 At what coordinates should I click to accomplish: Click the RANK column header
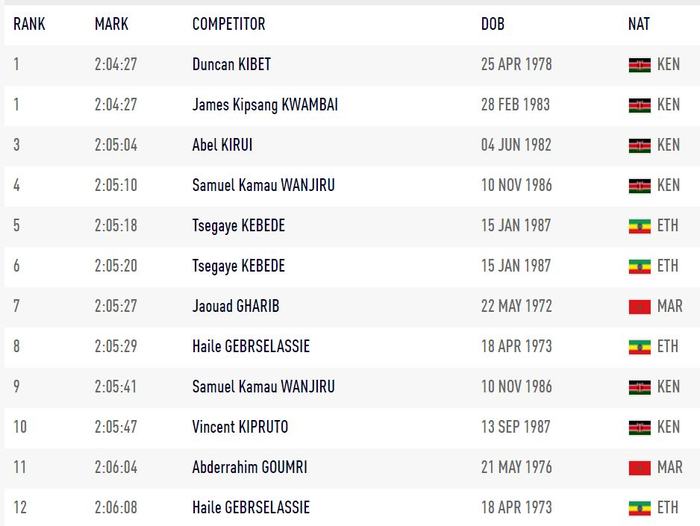tap(29, 23)
